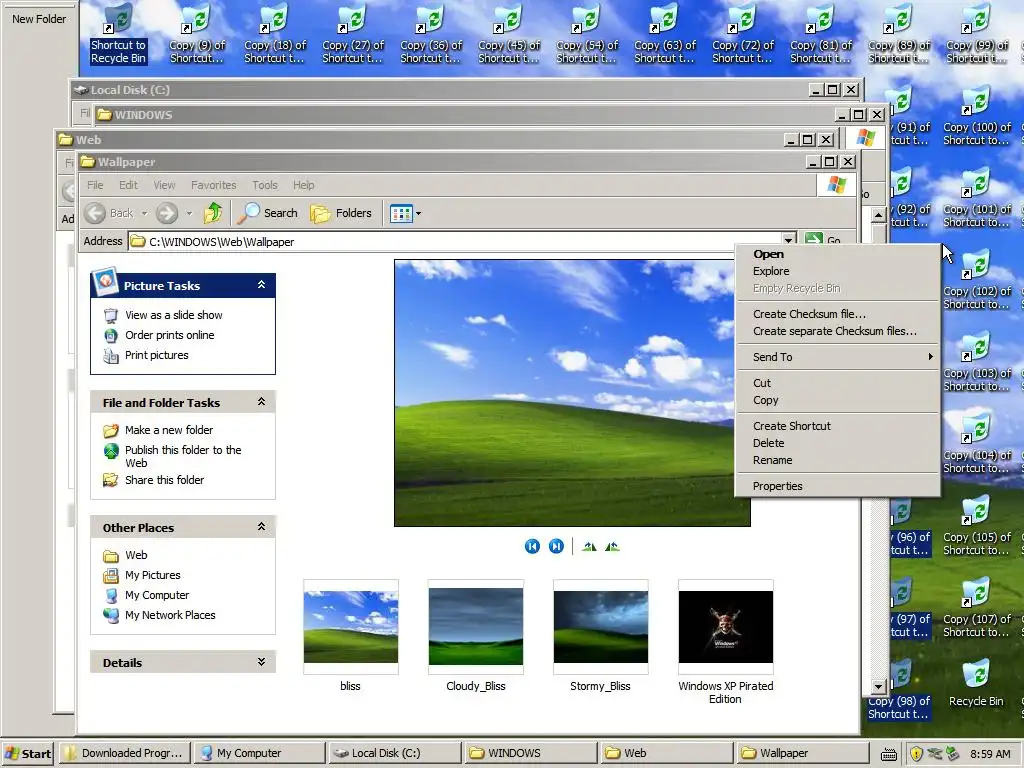
Task: Expand the Address bar dropdown
Action: coord(788,241)
